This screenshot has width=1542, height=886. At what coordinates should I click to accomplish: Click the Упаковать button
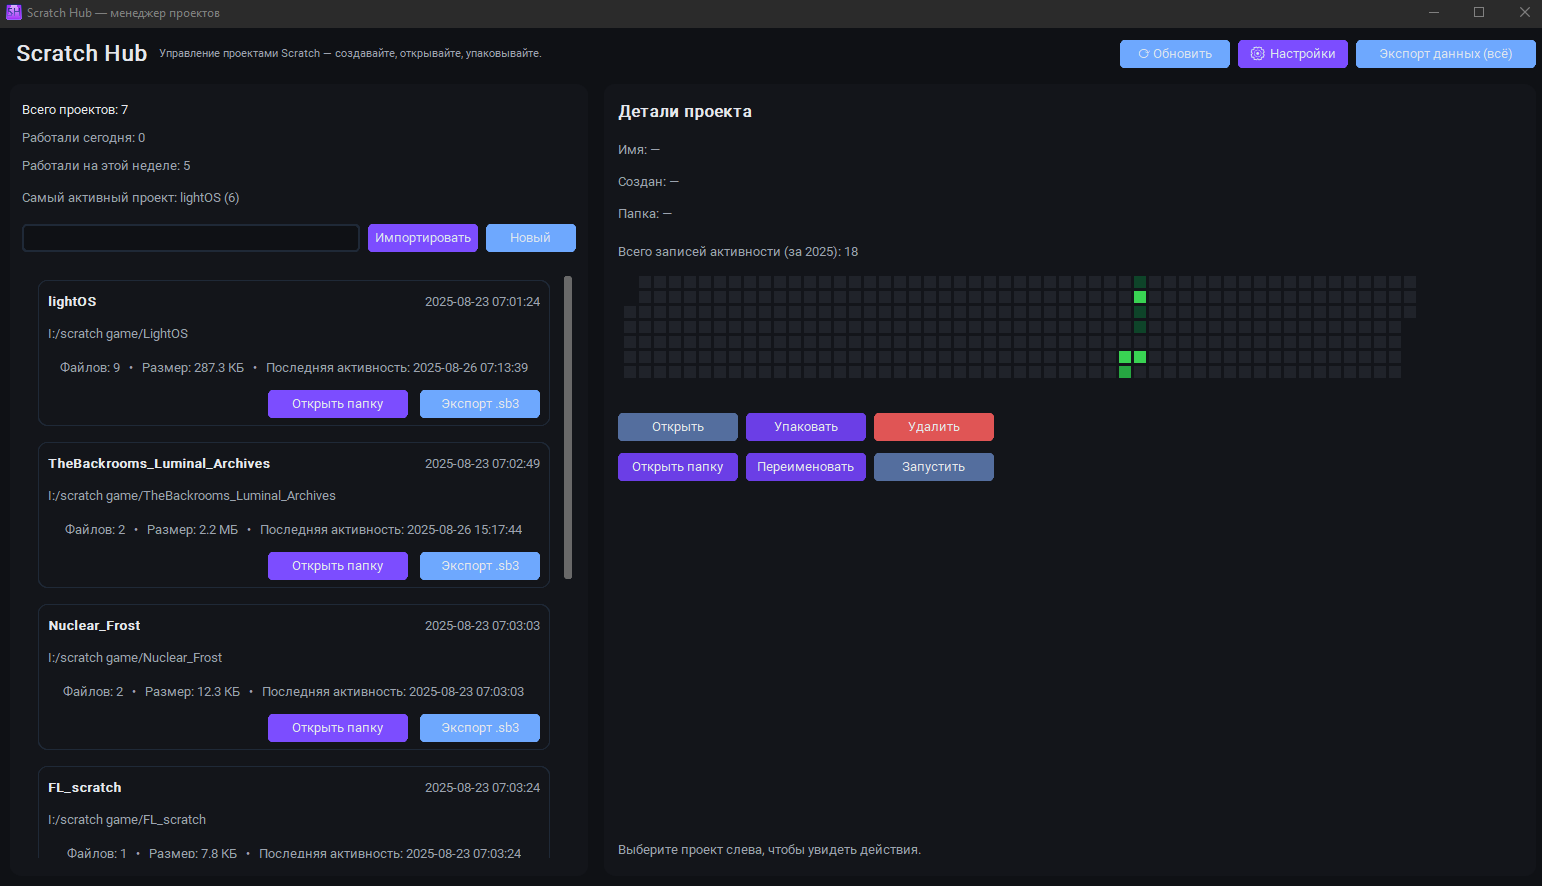tap(806, 427)
